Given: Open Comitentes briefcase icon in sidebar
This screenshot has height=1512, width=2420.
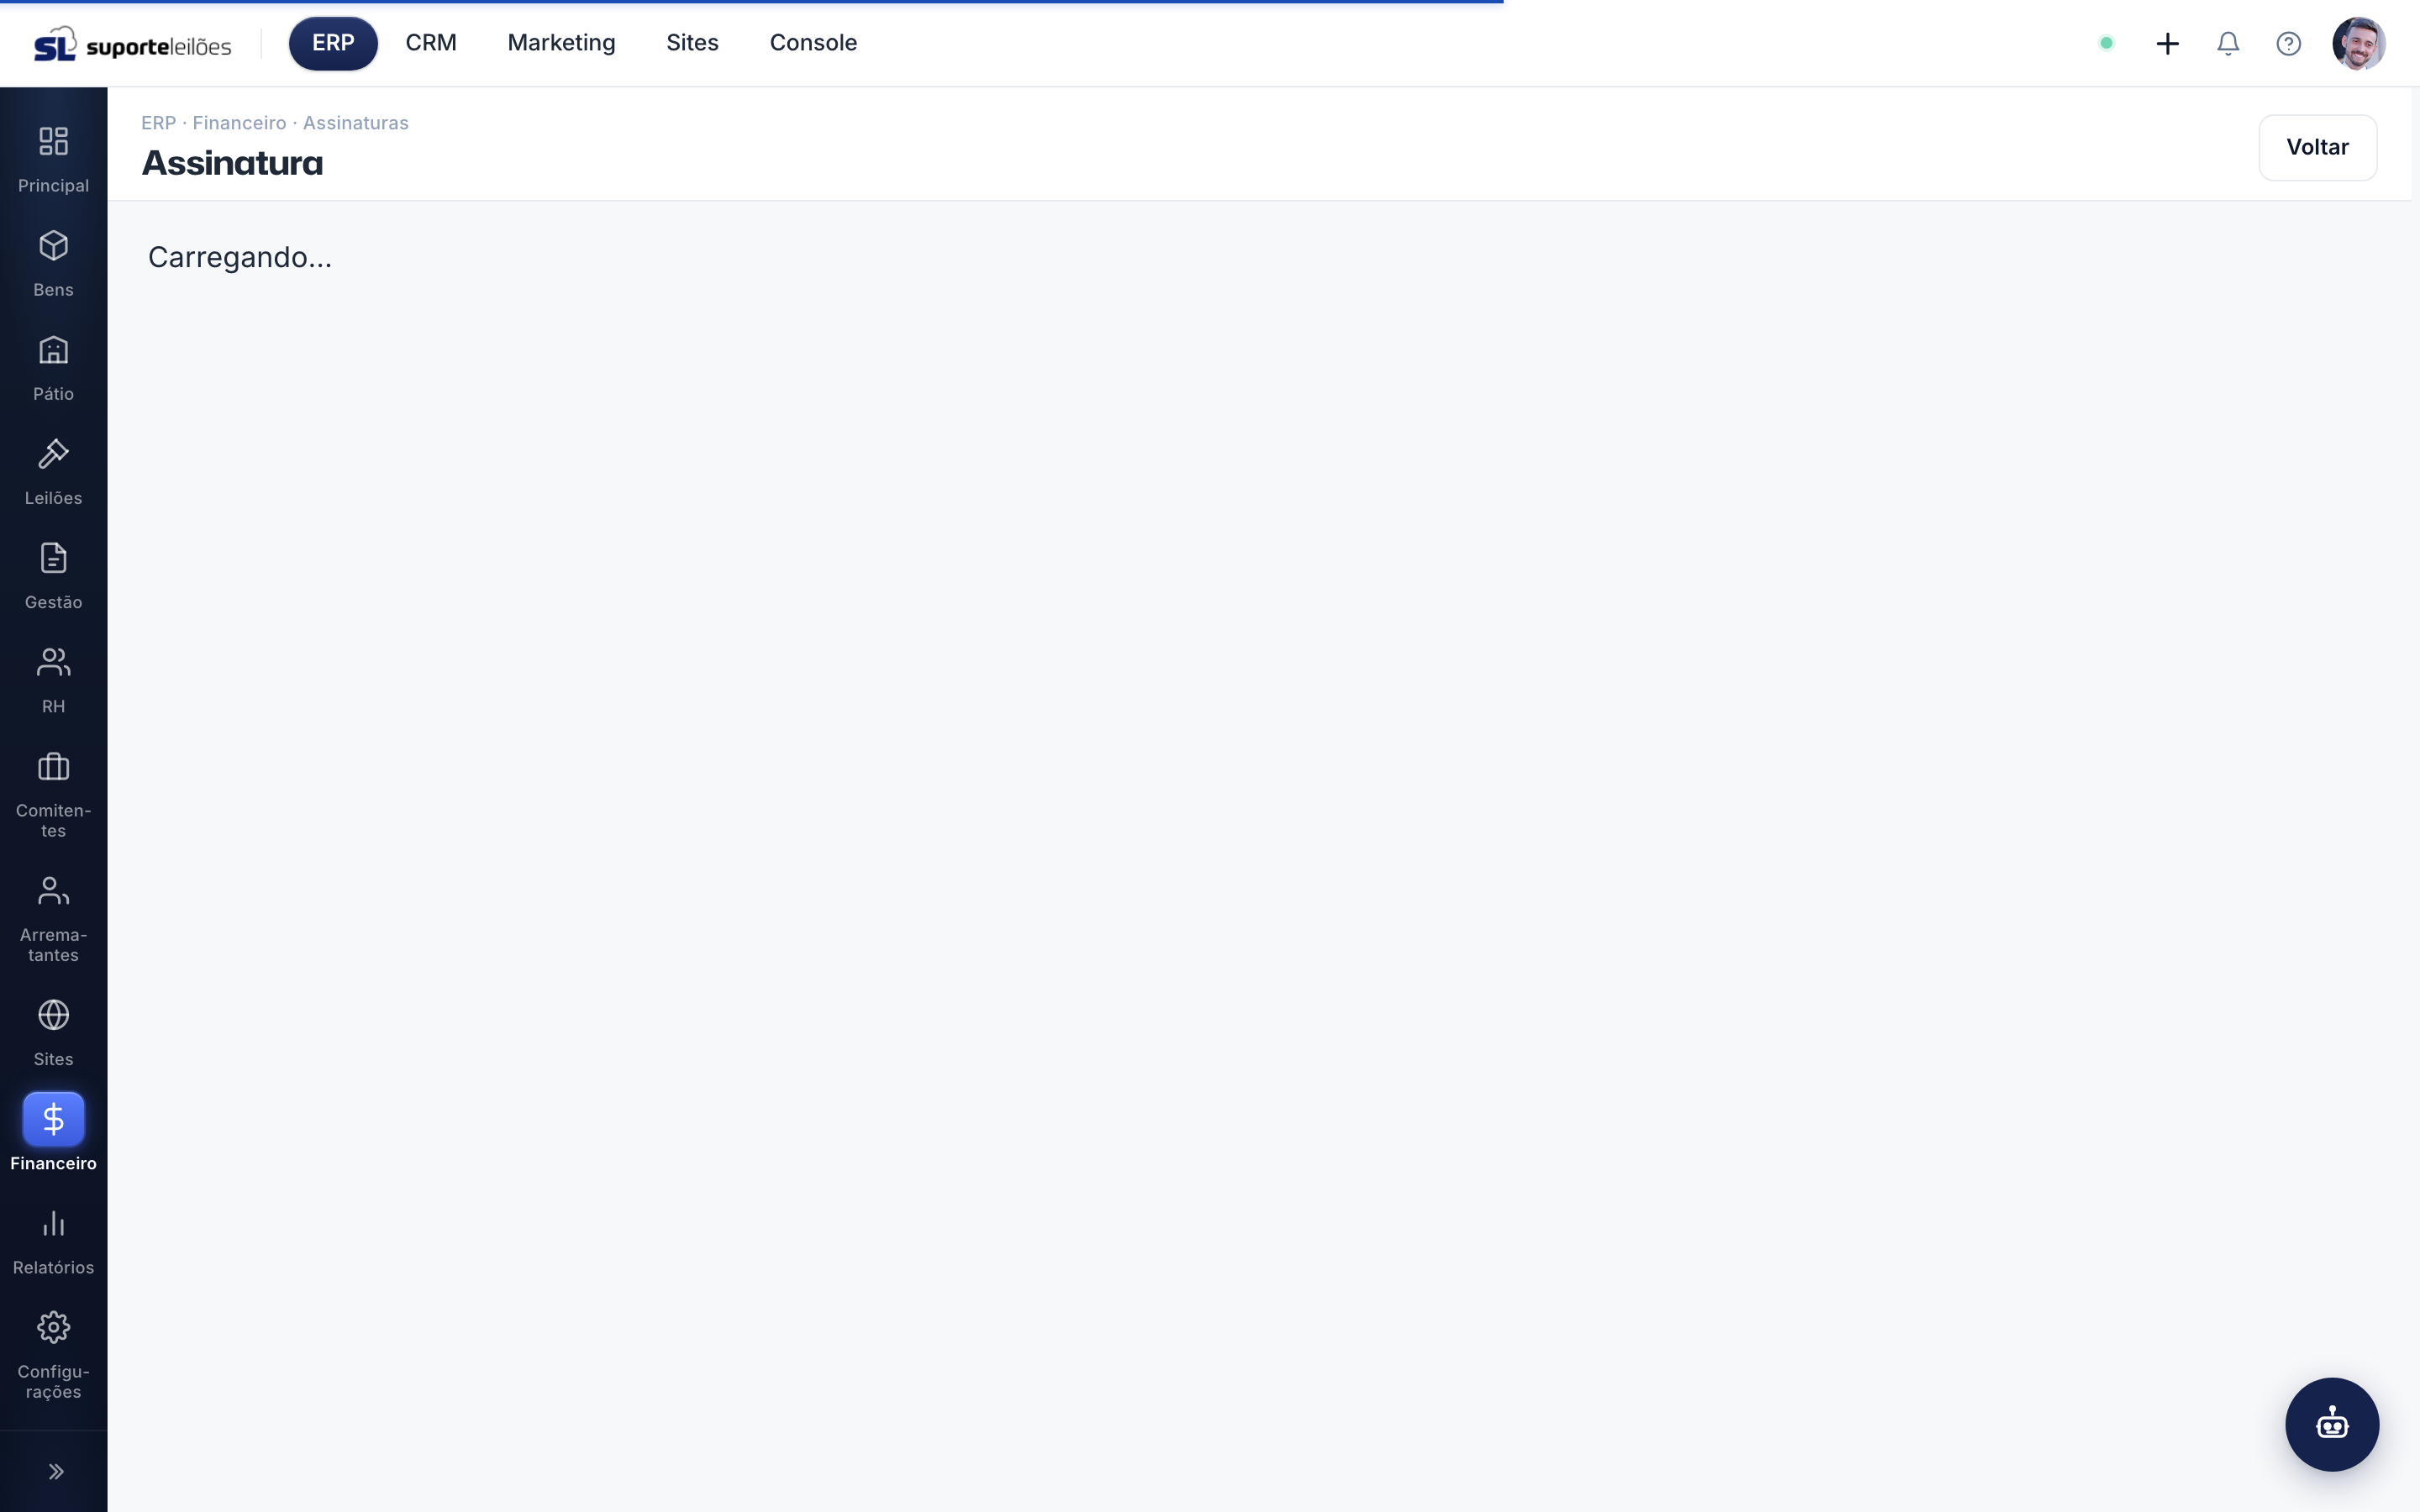Looking at the screenshot, I should coord(53,766).
